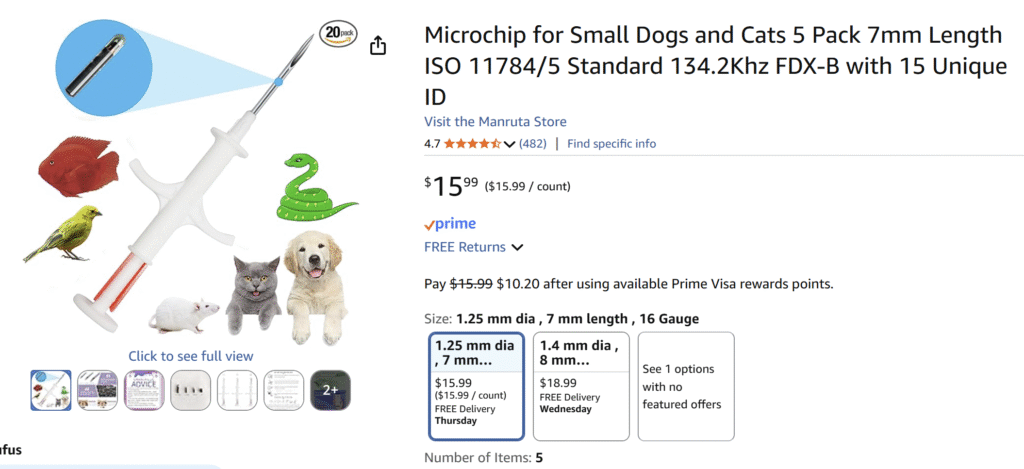Select the 1.4 mm dia $18.99 option
The image size is (1024, 469).
point(580,385)
